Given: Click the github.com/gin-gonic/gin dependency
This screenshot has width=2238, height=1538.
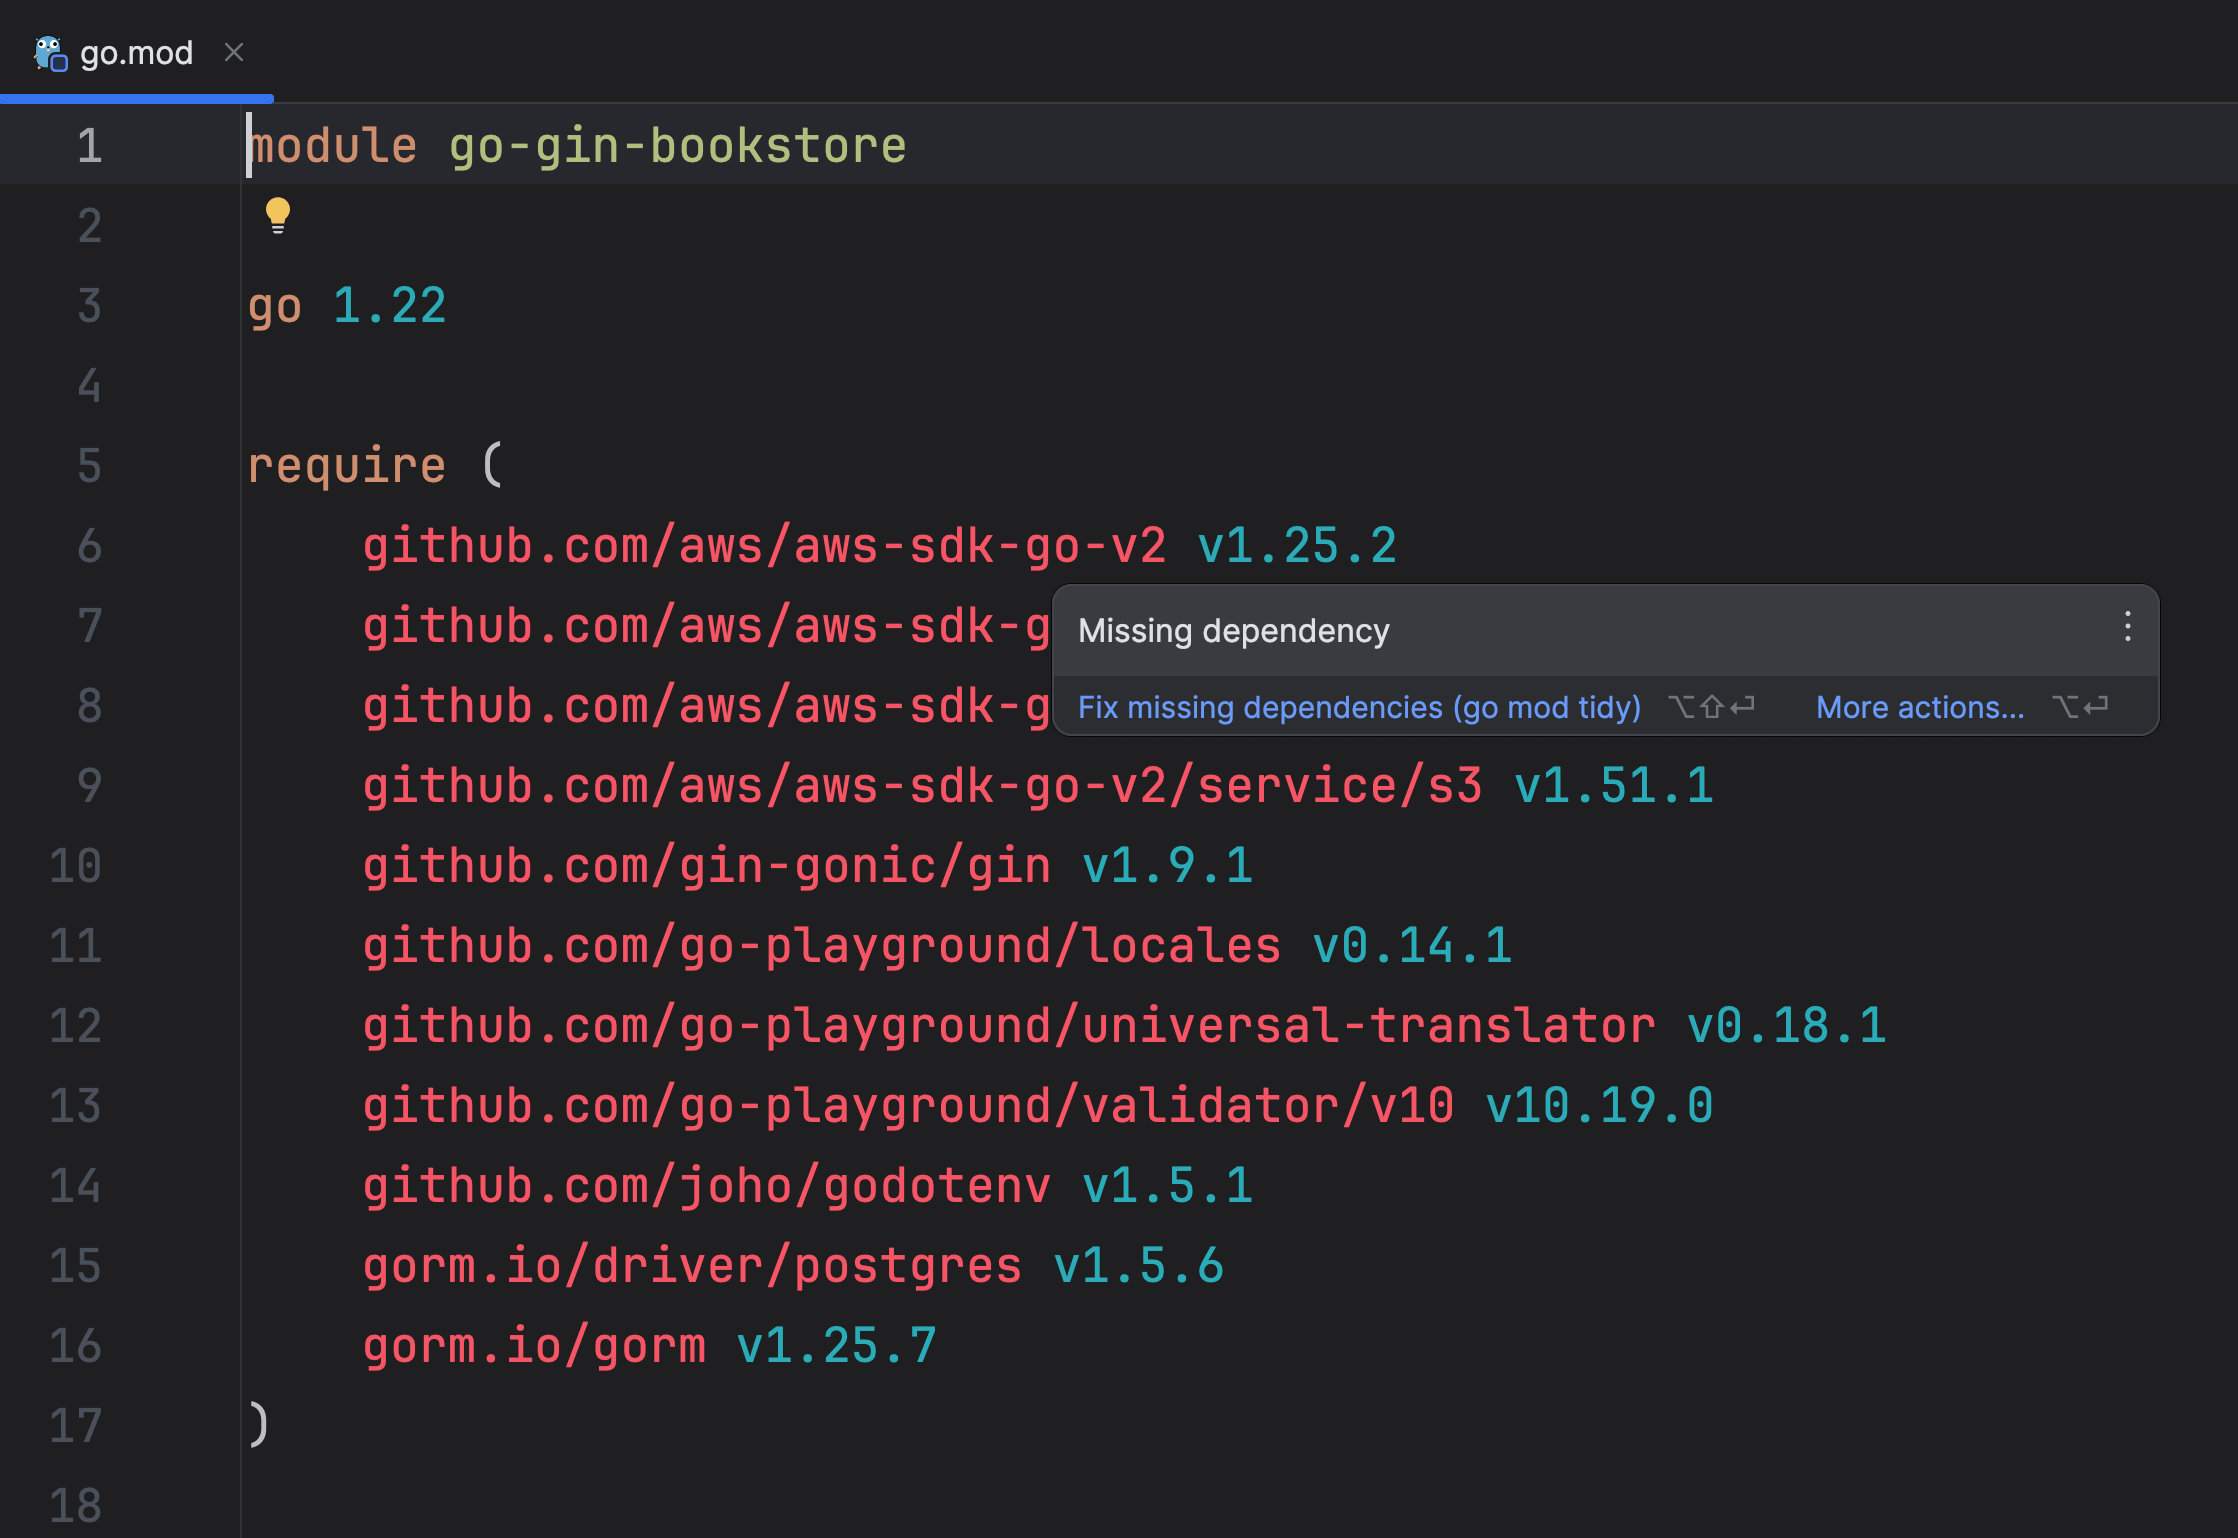Looking at the screenshot, I should pos(705,865).
